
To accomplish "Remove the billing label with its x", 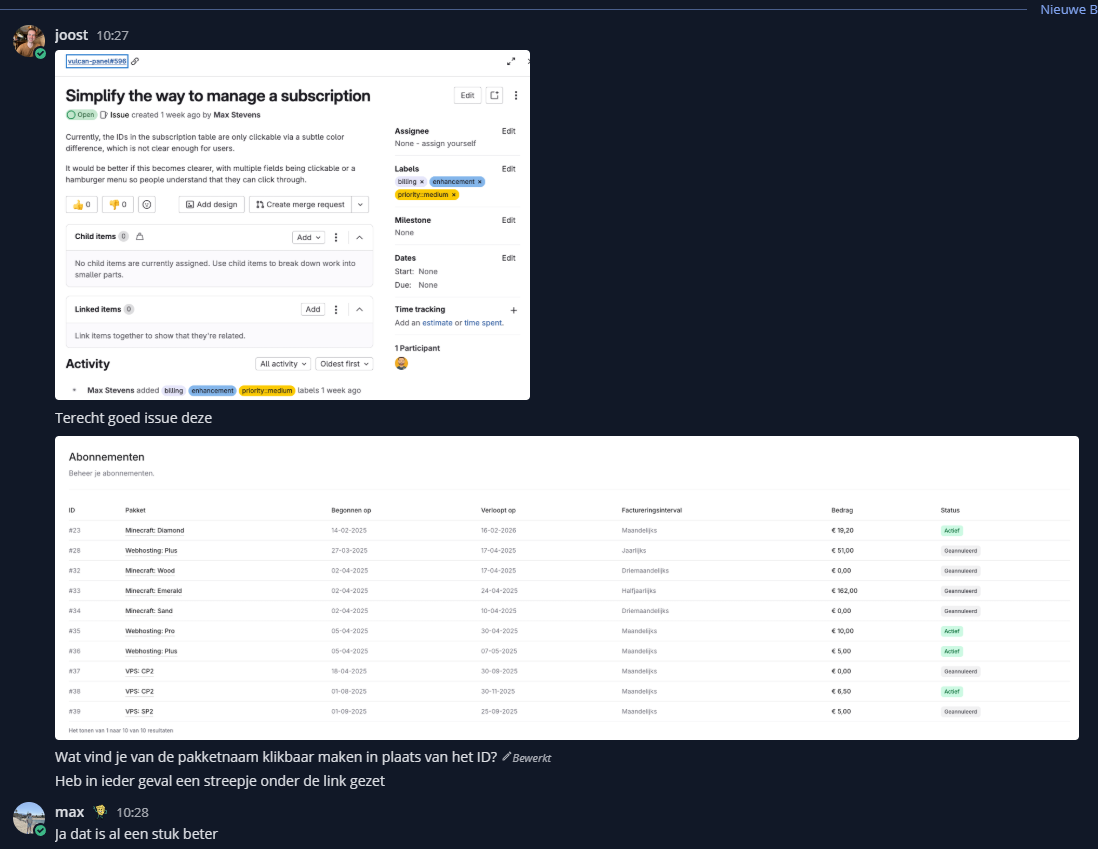I will click(x=422, y=182).
